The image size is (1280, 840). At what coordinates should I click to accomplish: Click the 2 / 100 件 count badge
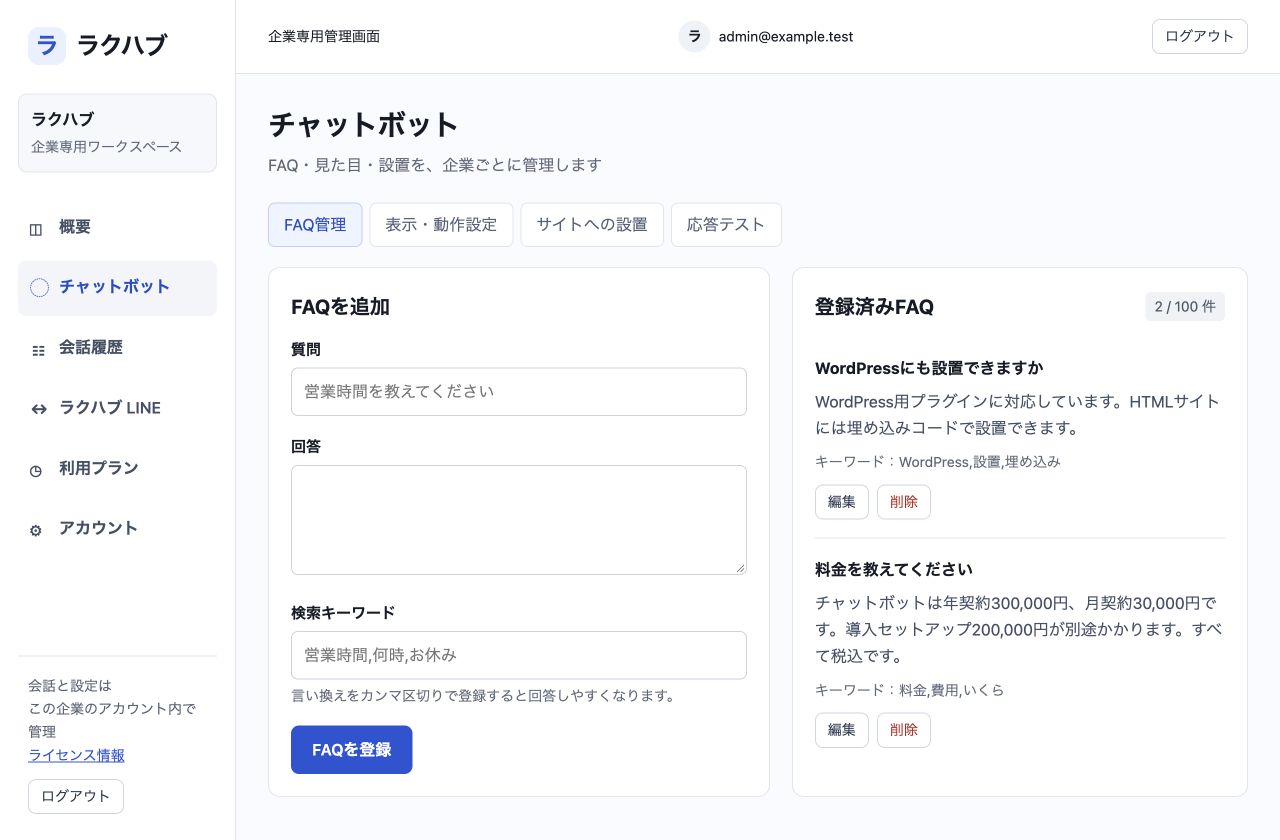click(x=1185, y=307)
